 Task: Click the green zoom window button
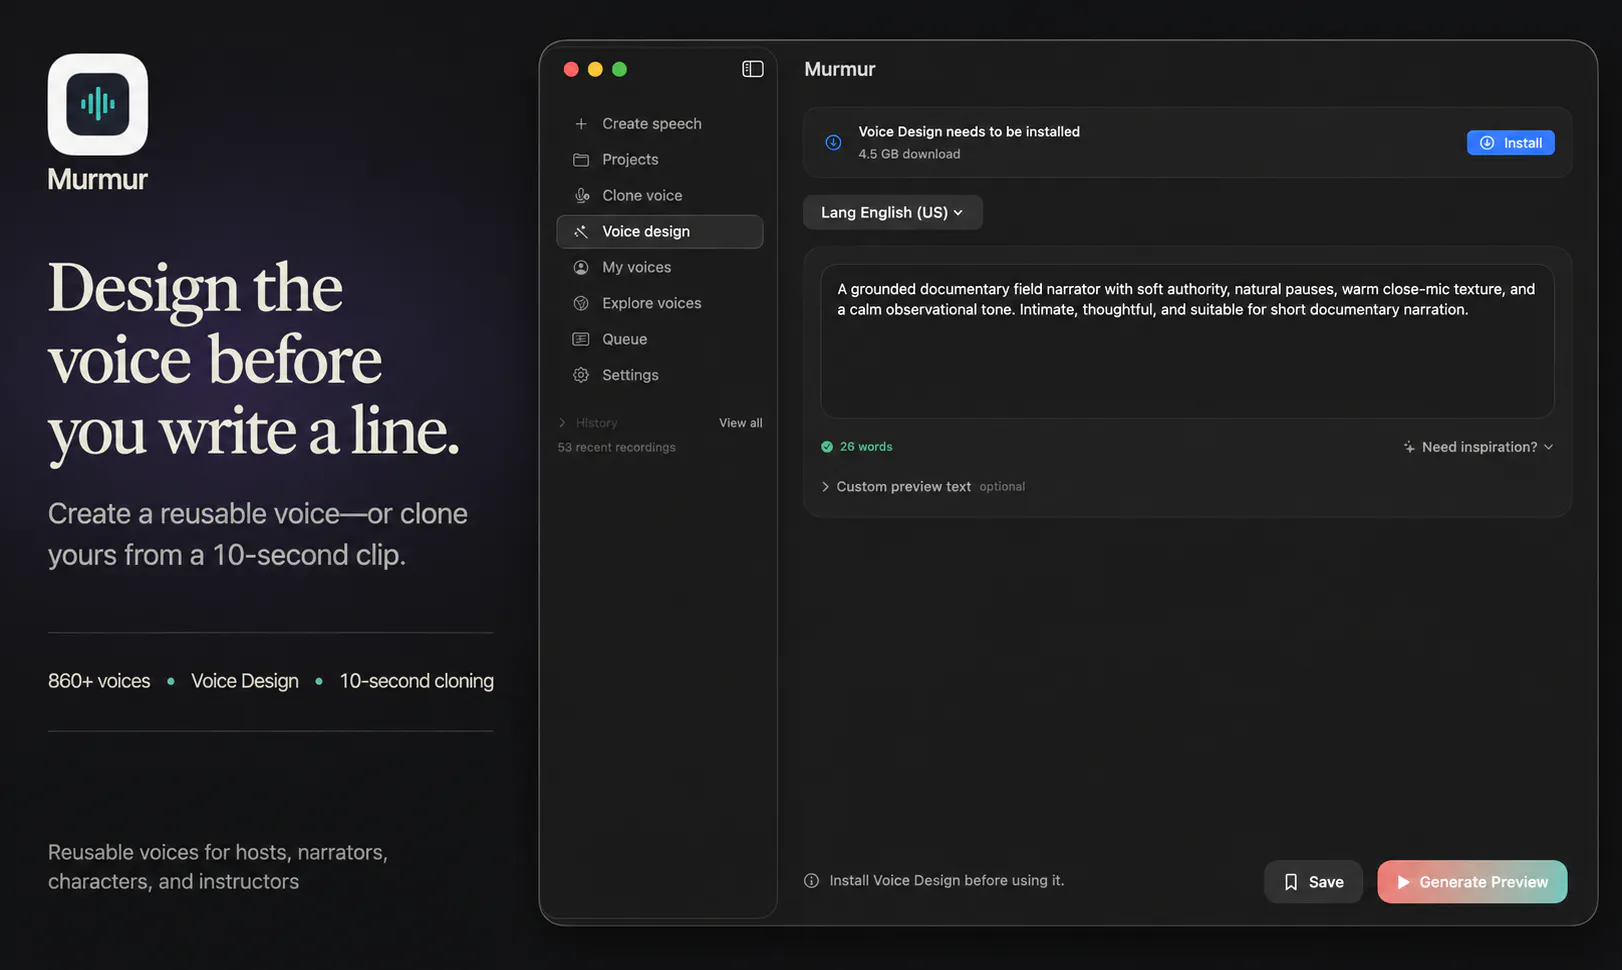tap(619, 69)
